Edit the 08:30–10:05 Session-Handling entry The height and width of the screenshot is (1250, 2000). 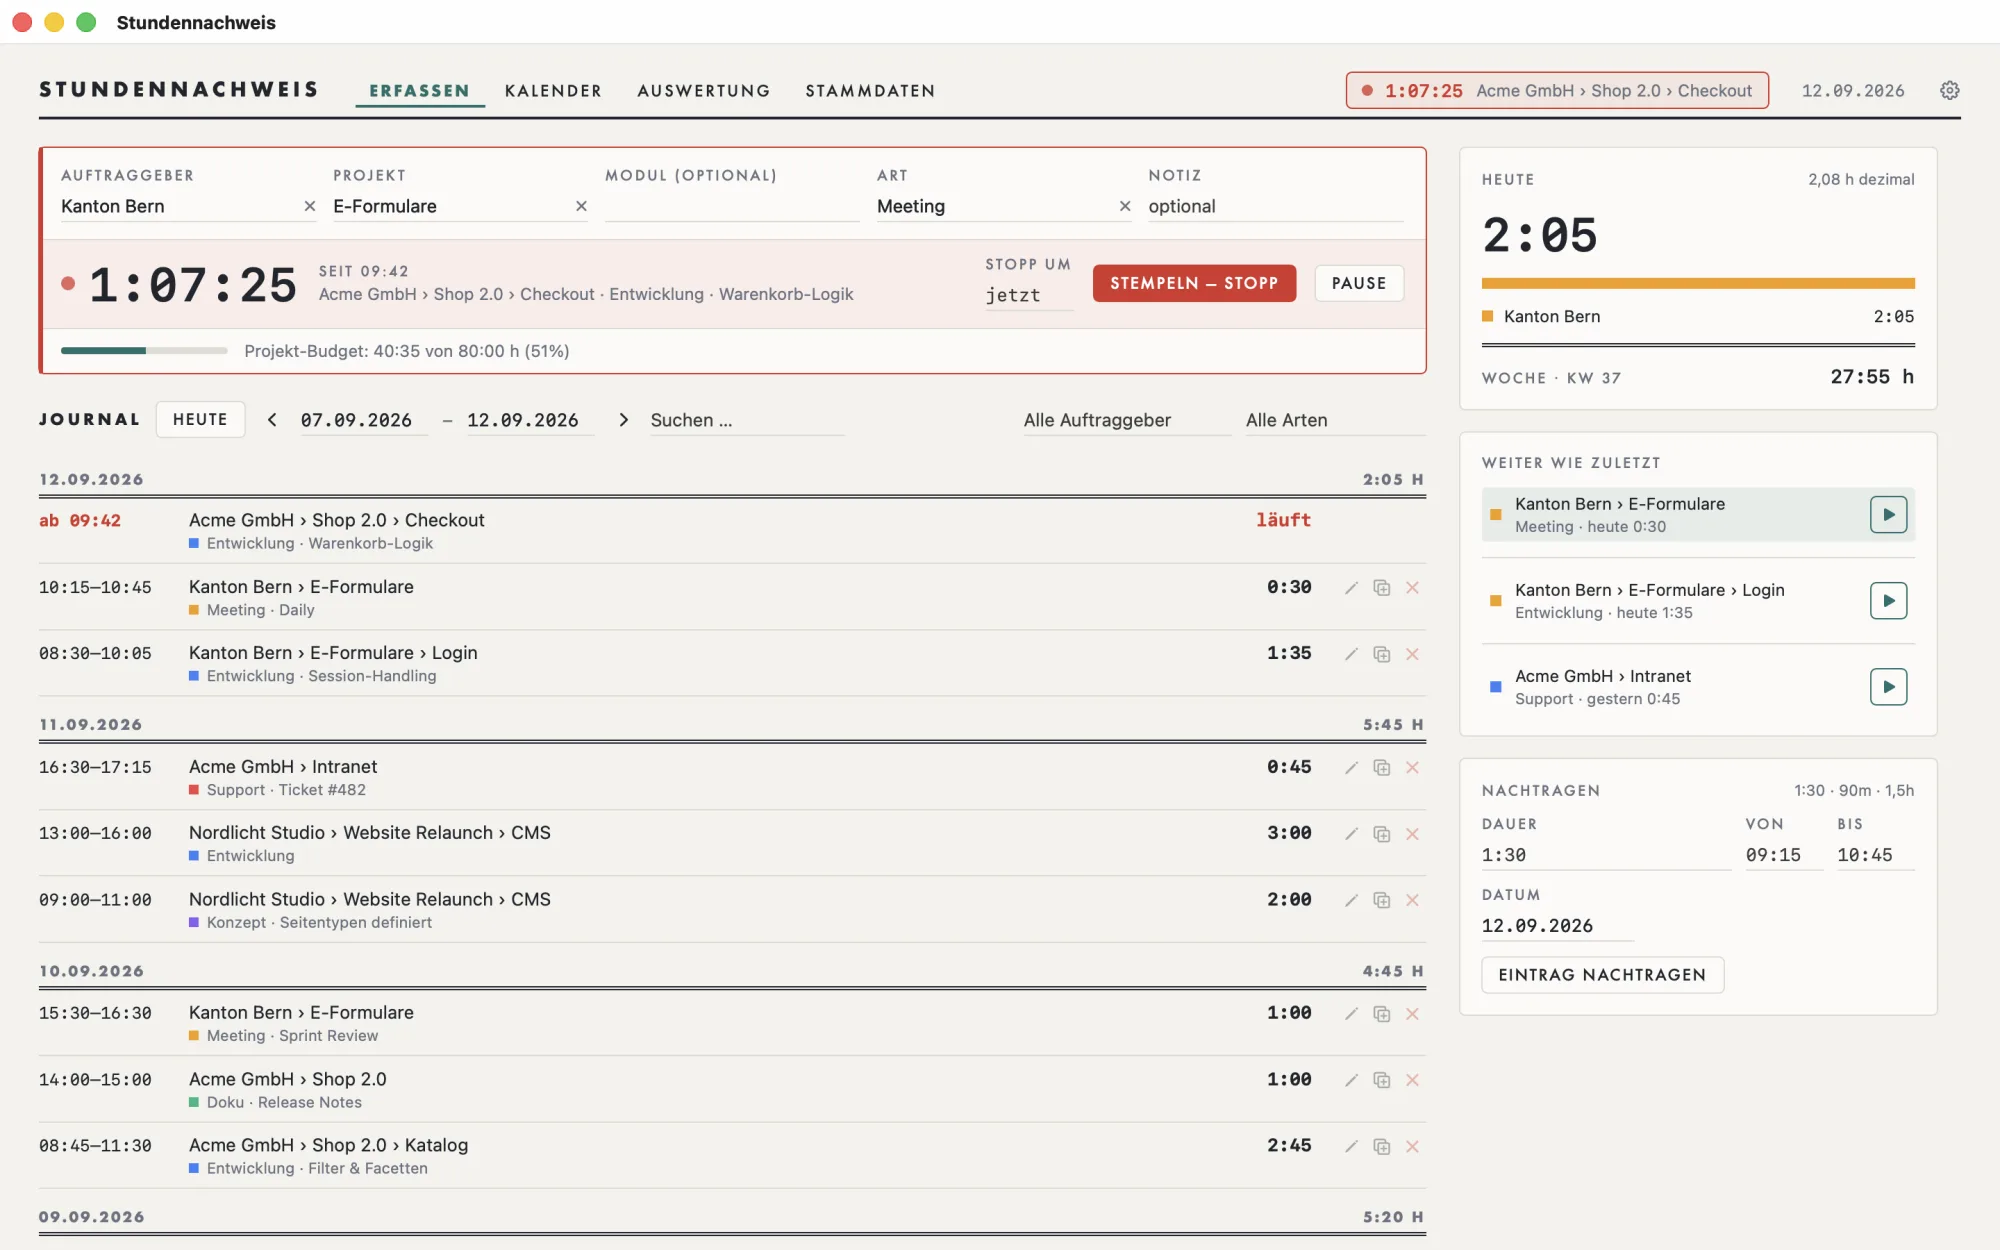1351,654
